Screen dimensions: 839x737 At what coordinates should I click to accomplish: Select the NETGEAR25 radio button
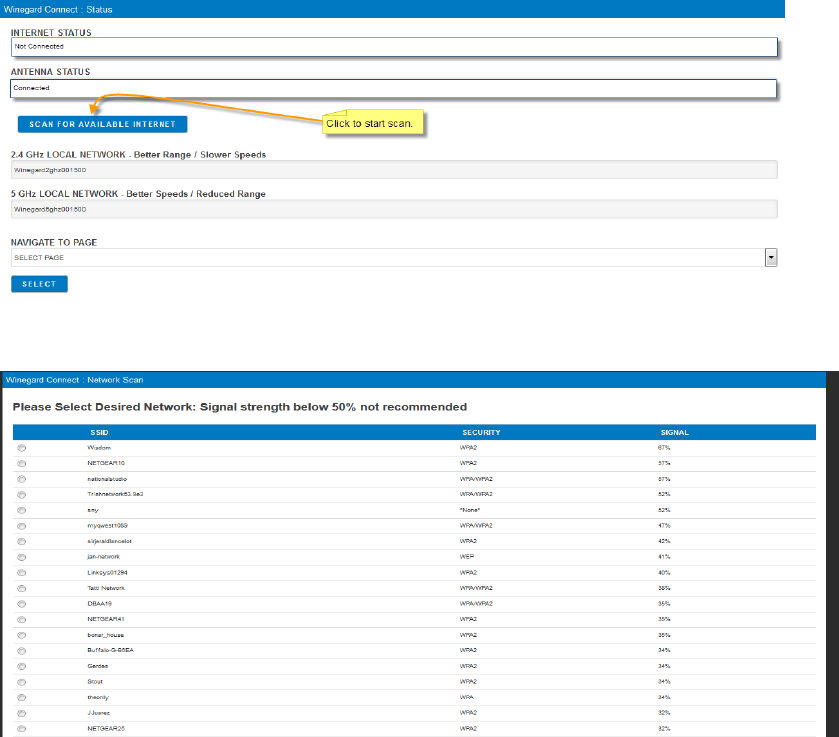pyautogui.click(x=21, y=728)
